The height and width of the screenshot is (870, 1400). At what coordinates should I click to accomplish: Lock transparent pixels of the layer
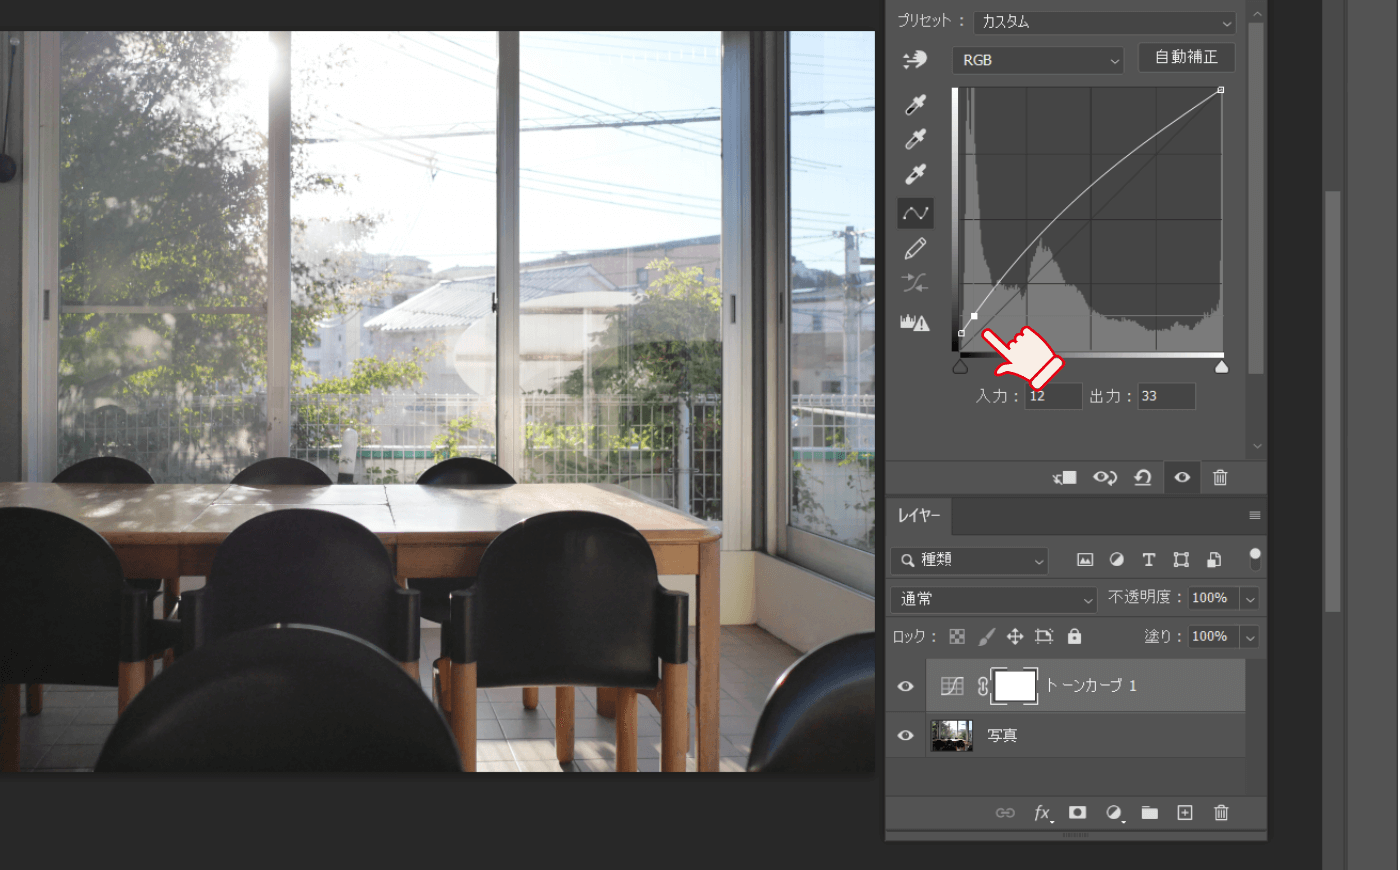click(957, 636)
